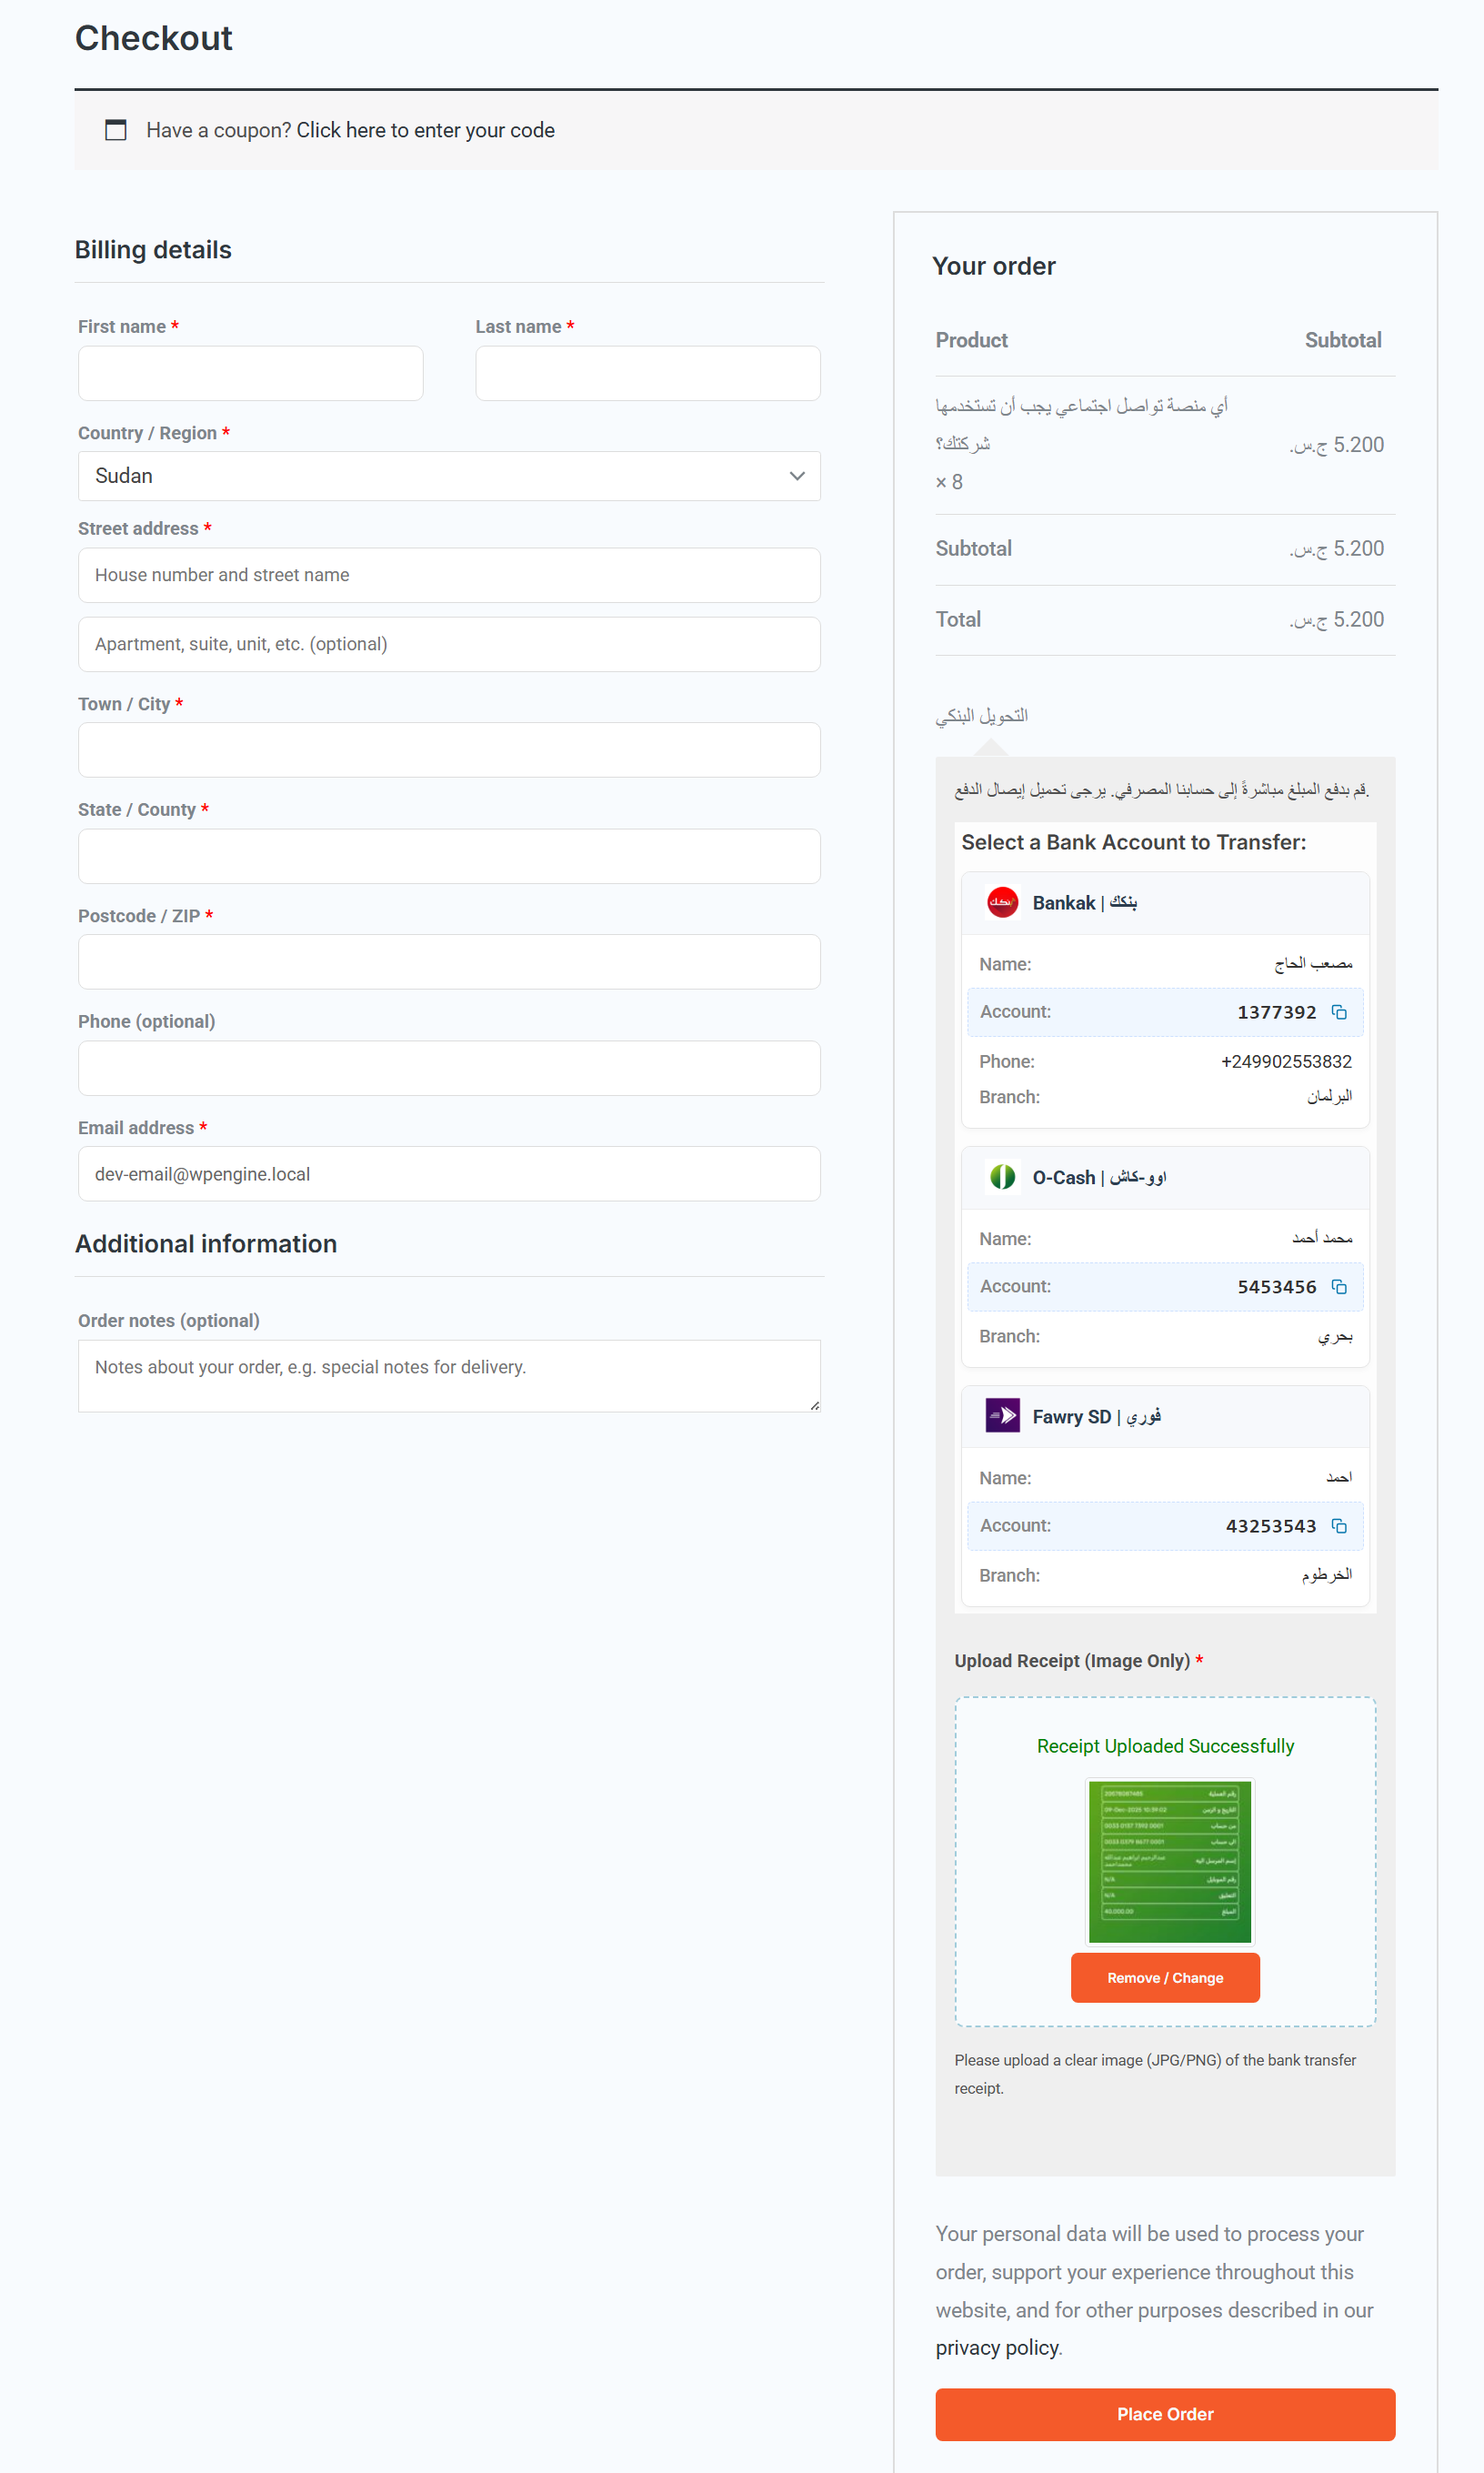Click the Street address field

tap(448, 575)
